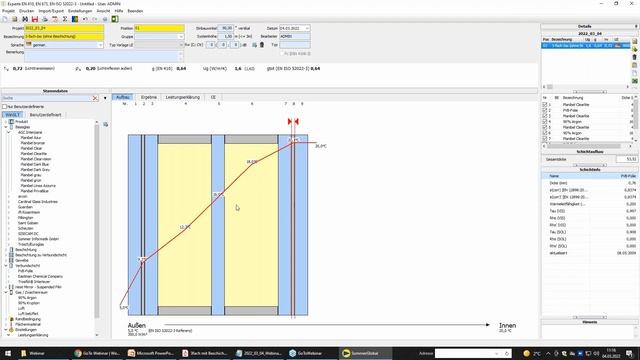Click the print toolbar icon
Viewport: 640px width, 360px height.
(x=45, y=19)
